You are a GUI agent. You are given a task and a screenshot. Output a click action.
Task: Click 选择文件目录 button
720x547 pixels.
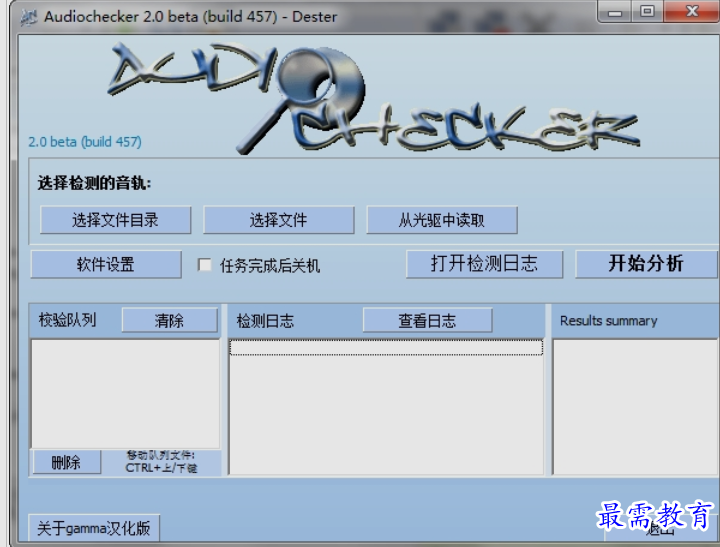pyautogui.click(x=115, y=220)
